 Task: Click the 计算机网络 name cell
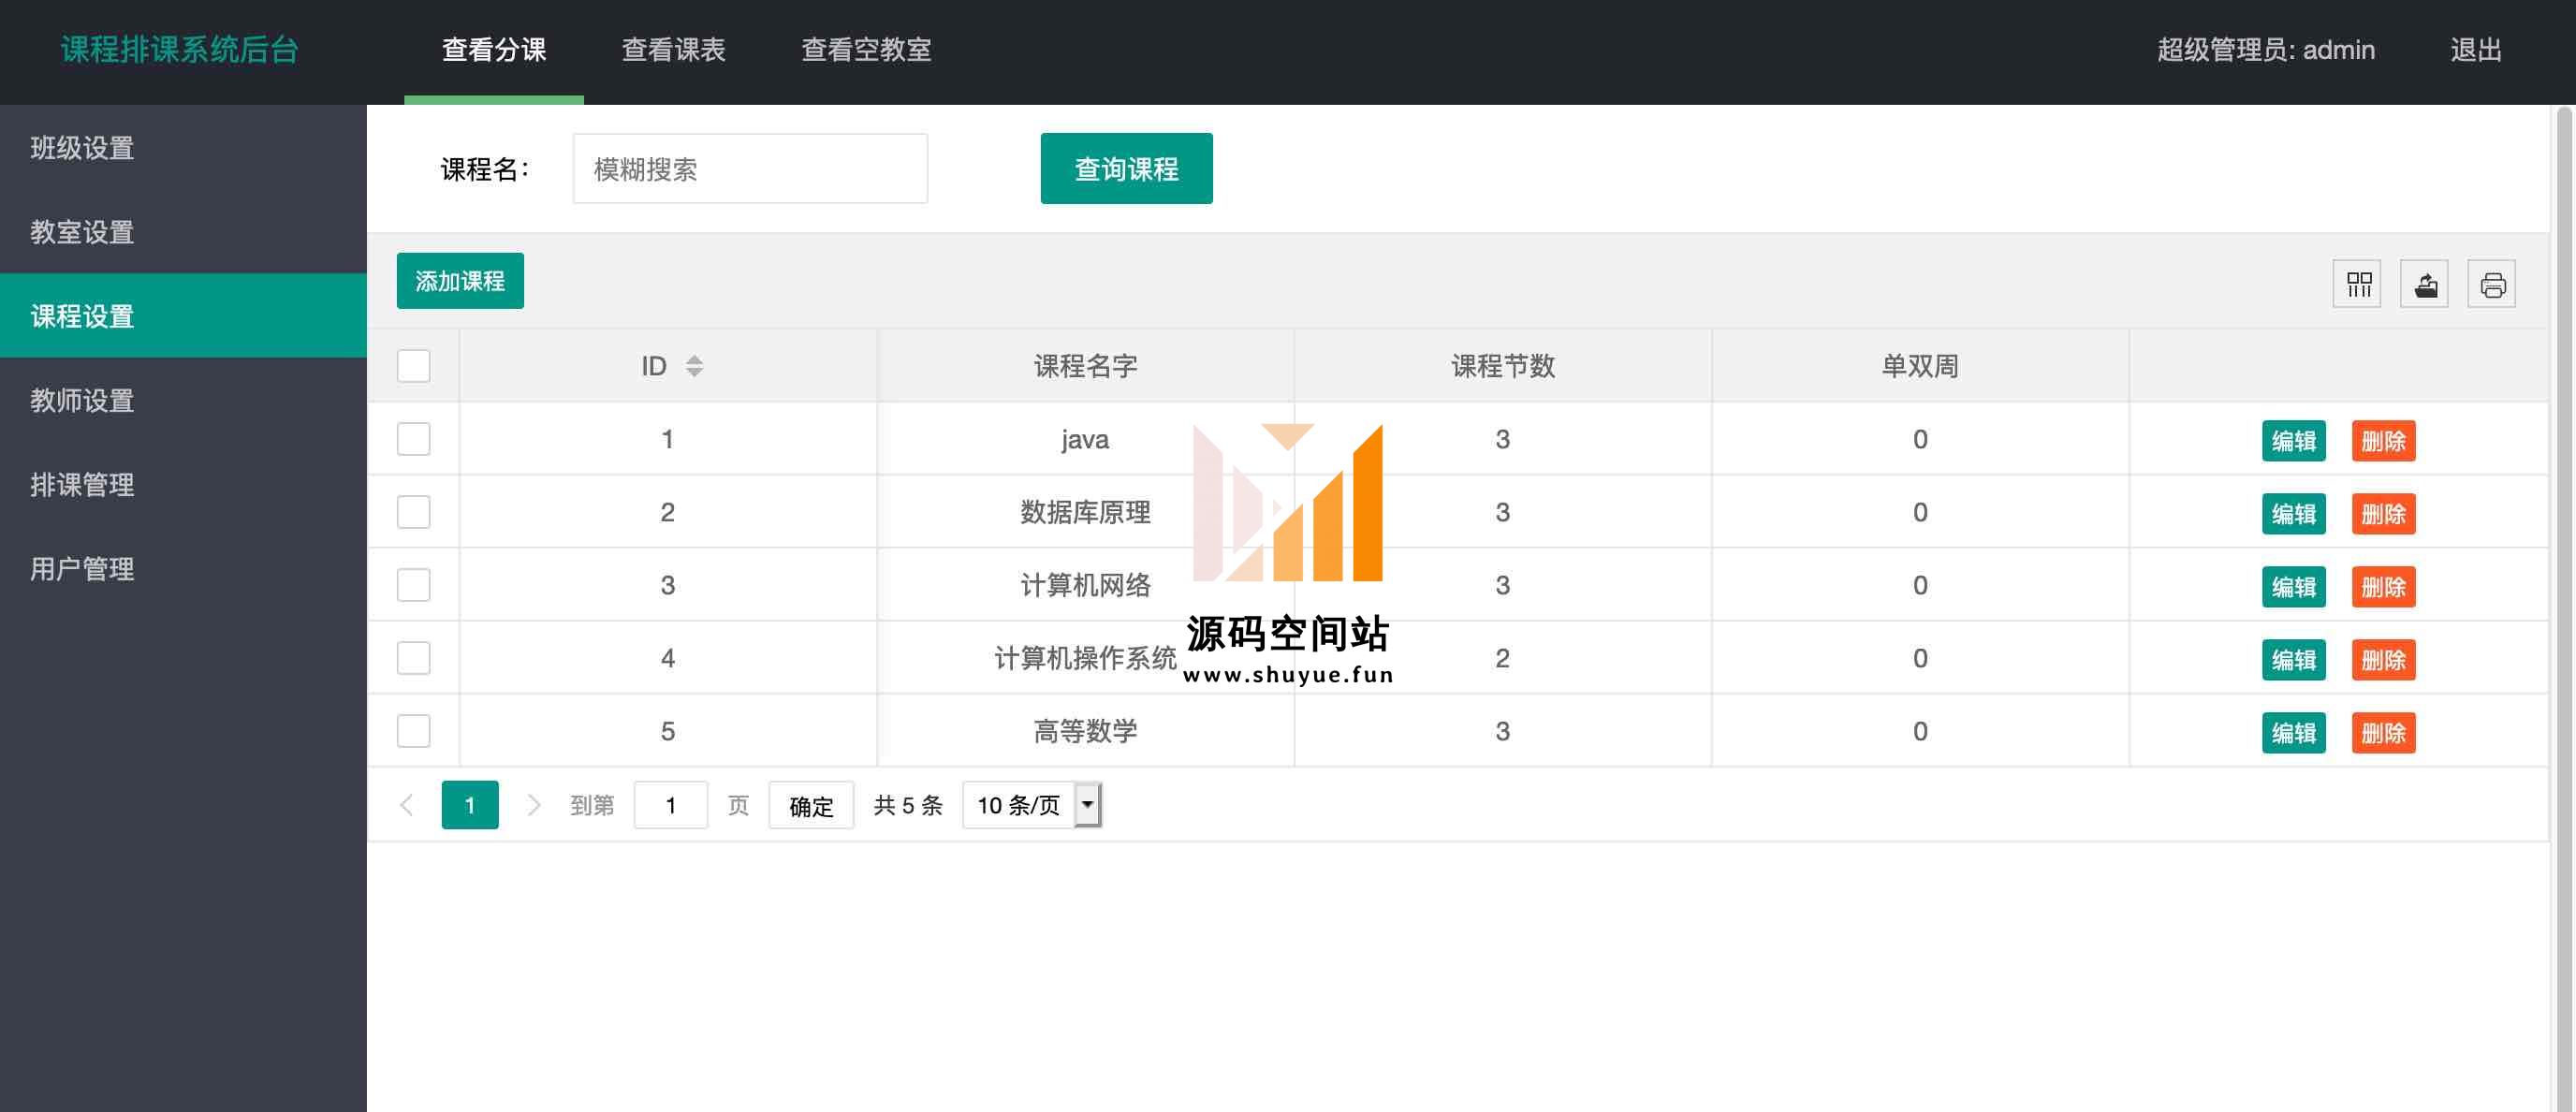[1085, 585]
